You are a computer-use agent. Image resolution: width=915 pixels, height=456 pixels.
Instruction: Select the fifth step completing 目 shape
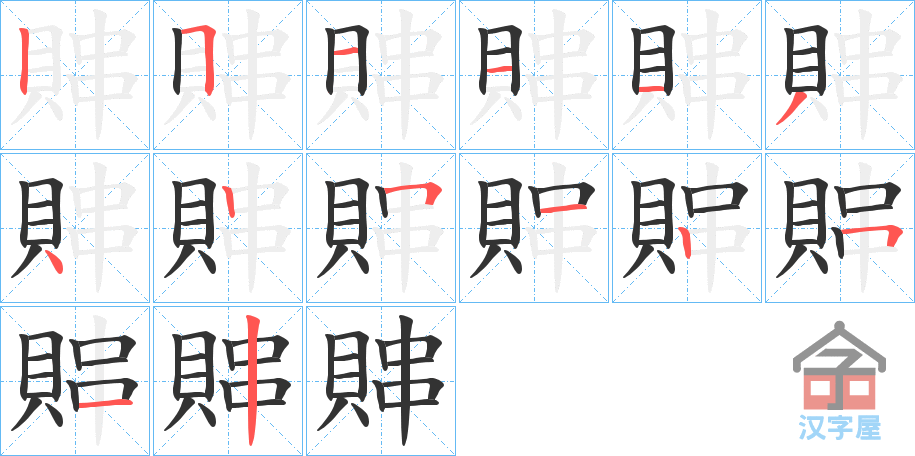pos(687,75)
